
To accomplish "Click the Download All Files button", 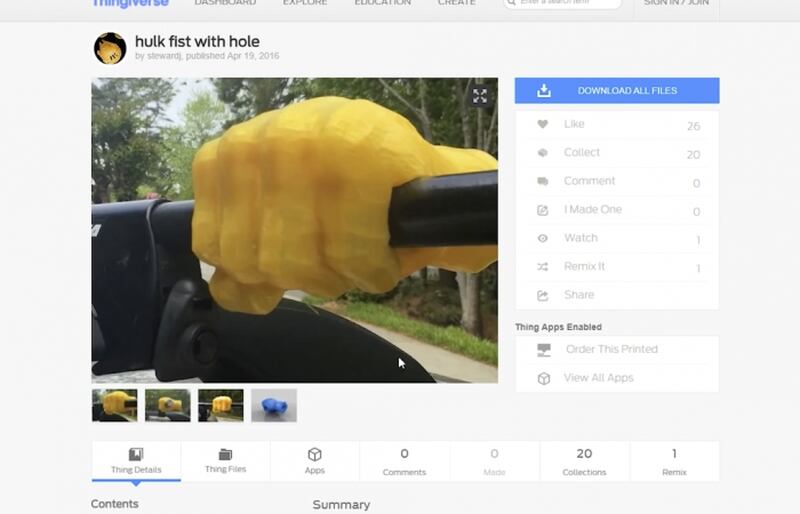I will [617, 90].
